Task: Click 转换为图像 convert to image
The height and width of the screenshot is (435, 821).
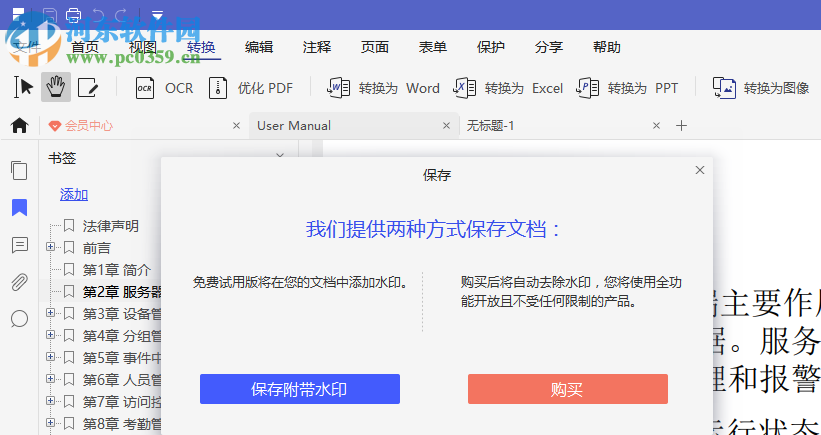Action: (x=761, y=88)
